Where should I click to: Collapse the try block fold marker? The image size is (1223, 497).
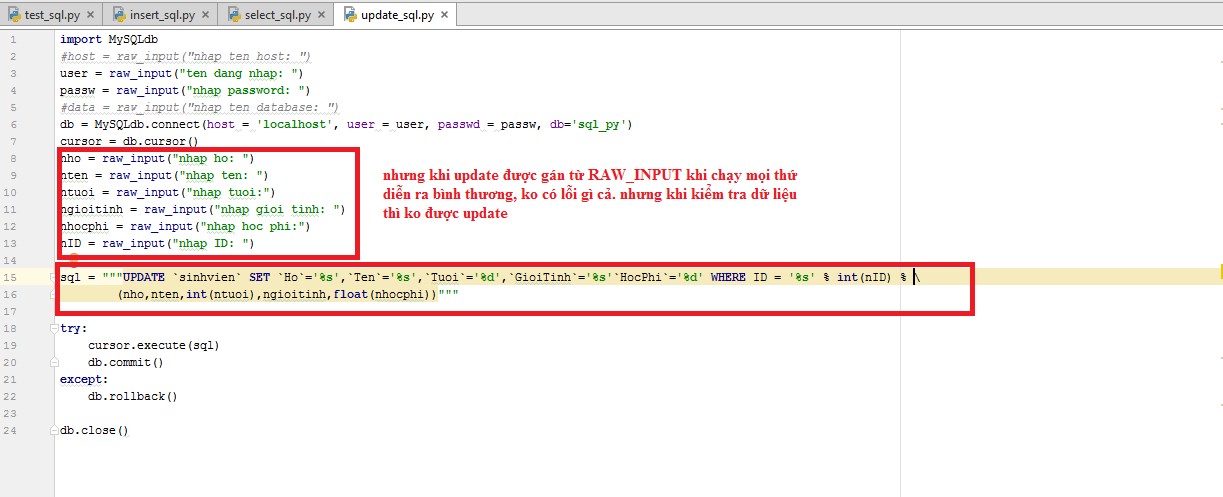click(55, 328)
